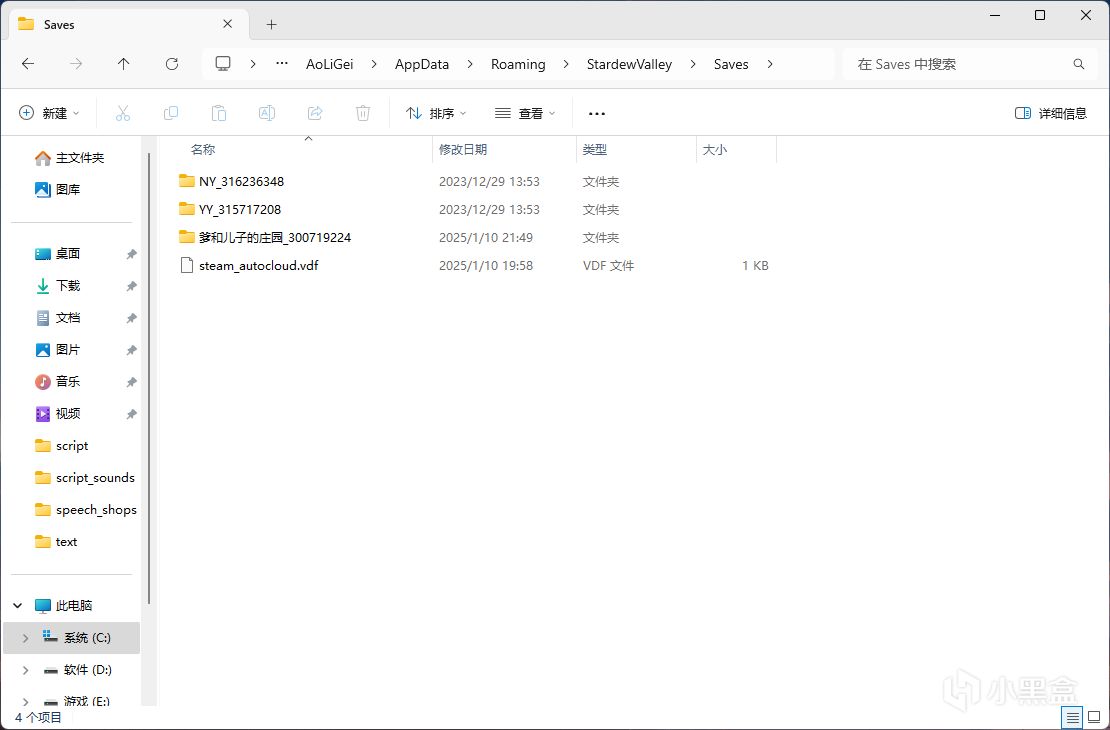Image resolution: width=1110 pixels, height=730 pixels.
Task: Expand hidden path ellipsis in address bar
Action: (282, 64)
